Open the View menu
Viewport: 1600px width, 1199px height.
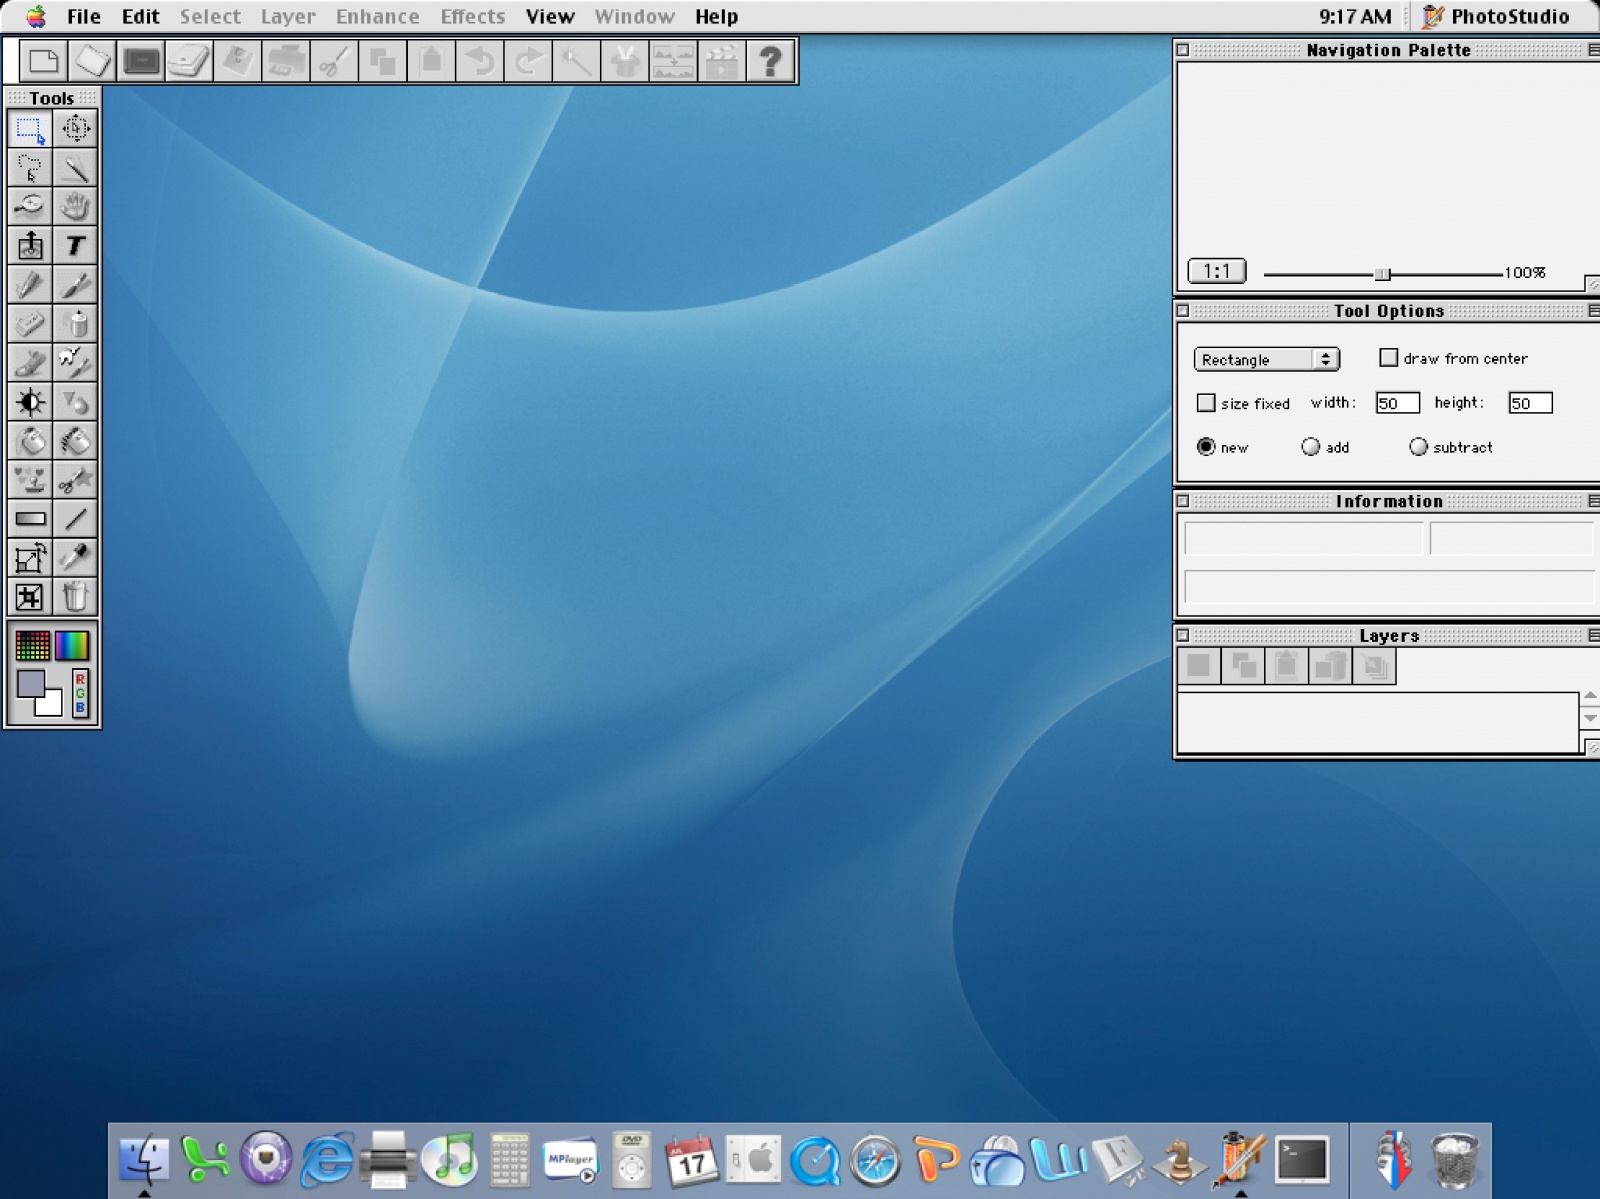click(x=550, y=16)
